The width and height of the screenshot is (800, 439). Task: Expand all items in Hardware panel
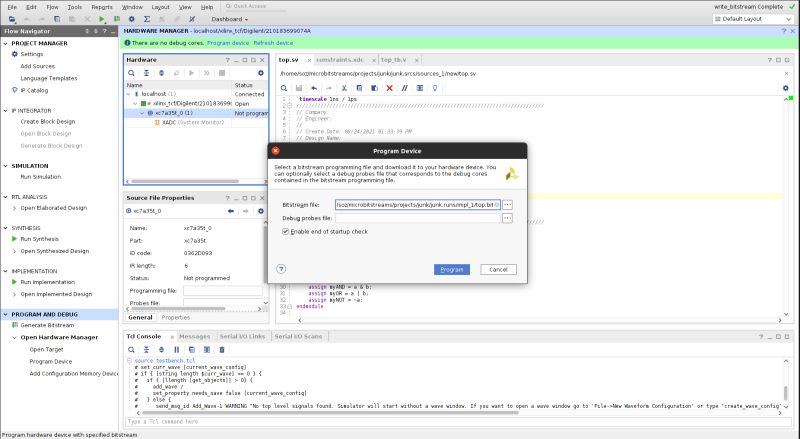click(x=161, y=73)
